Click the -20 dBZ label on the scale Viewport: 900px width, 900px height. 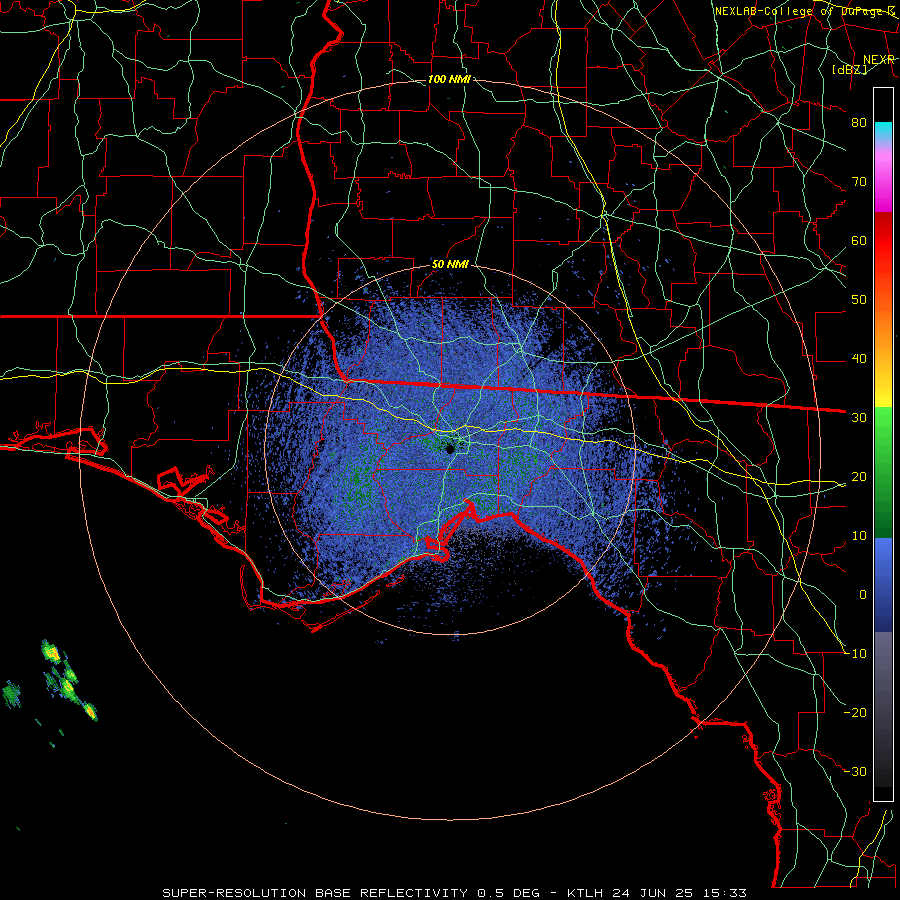856,712
